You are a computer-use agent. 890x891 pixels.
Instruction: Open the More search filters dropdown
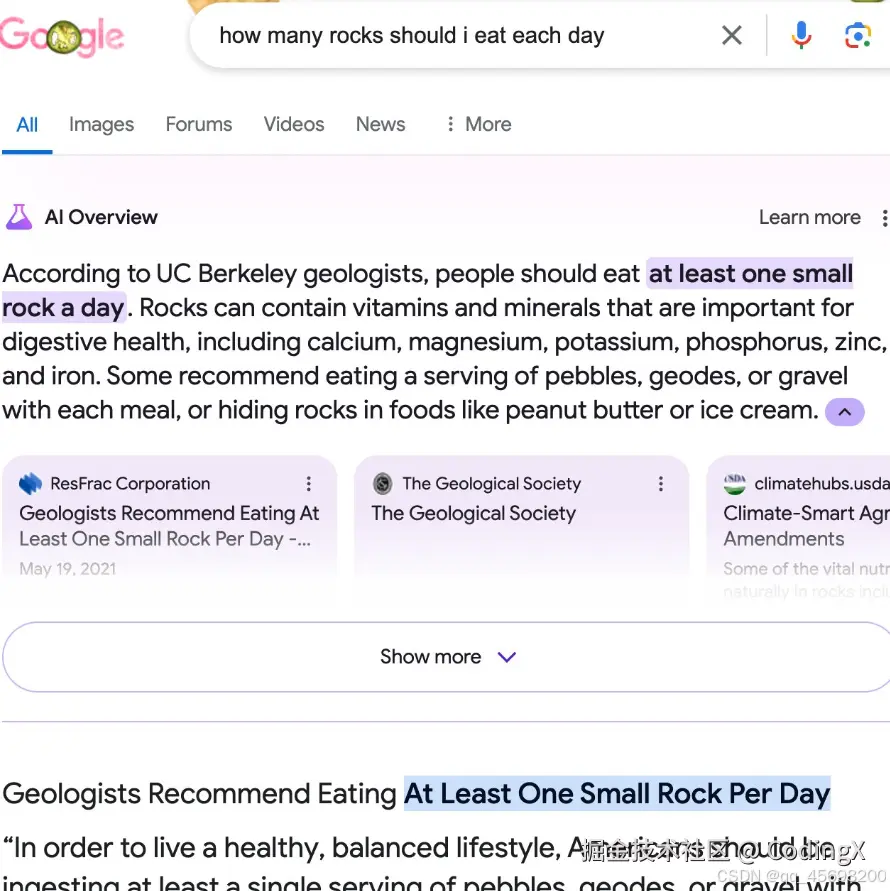pyautogui.click(x=478, y=124)
